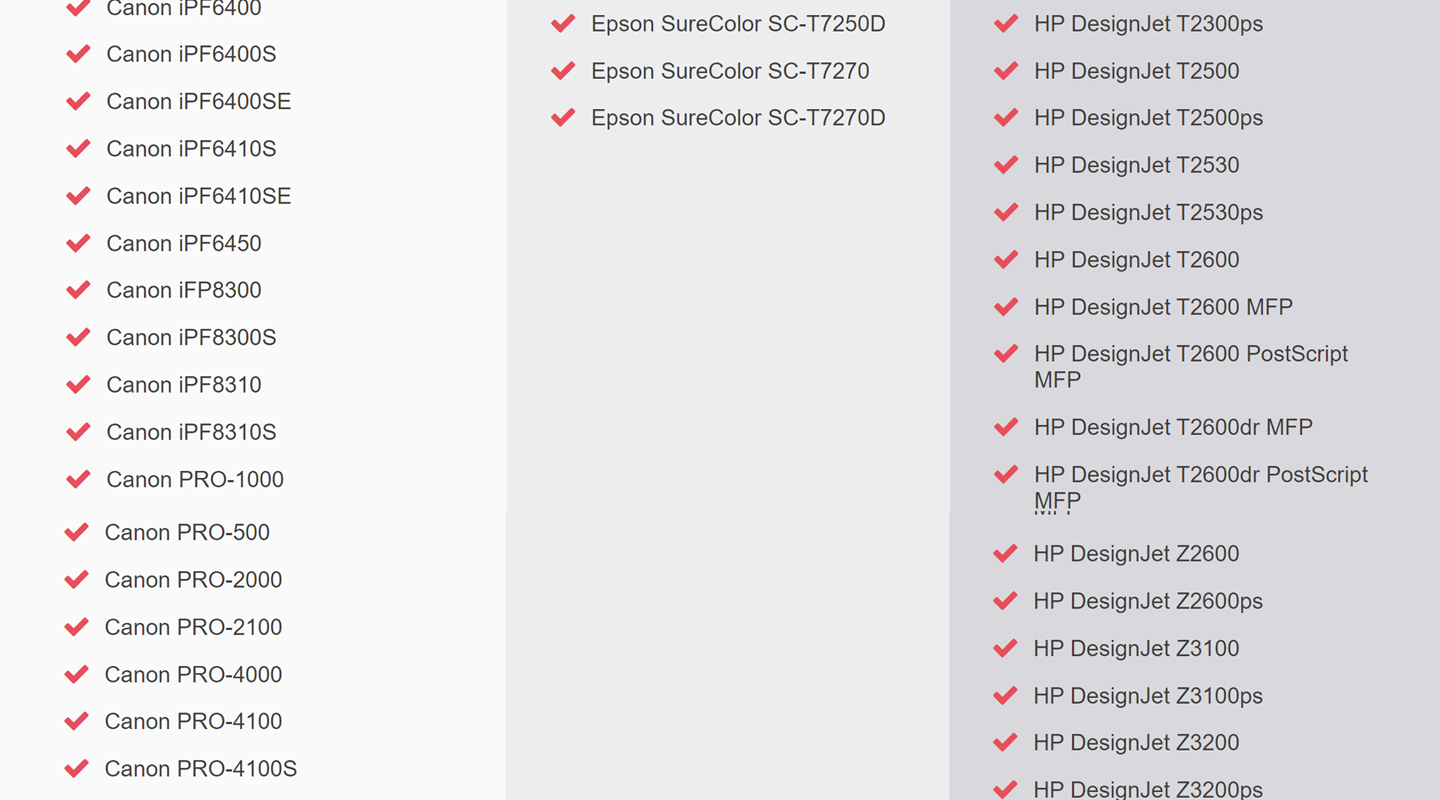This screenshot has width=1440, height=800.
Task: Click the Canon iFP8300 list item
Action: (x=184, y=290)
